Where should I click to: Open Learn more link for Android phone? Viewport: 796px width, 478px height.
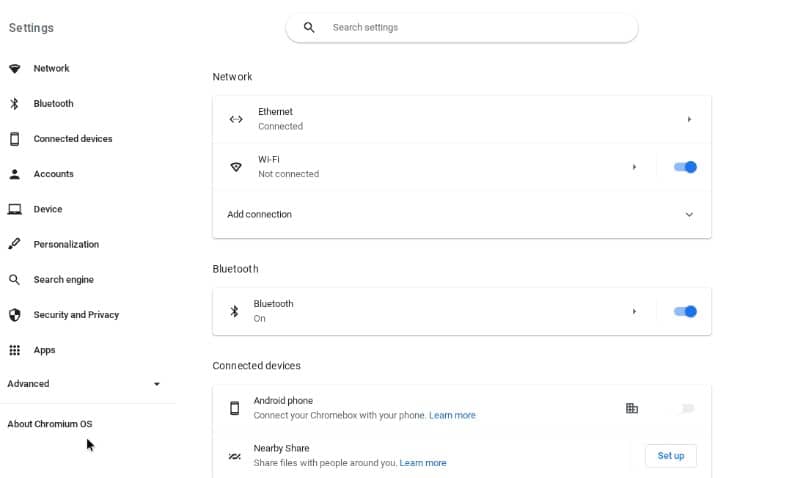click(452, 415)
